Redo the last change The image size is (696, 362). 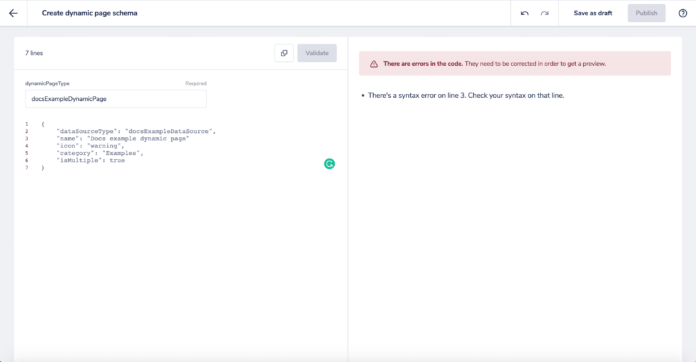tap(545, 13)
